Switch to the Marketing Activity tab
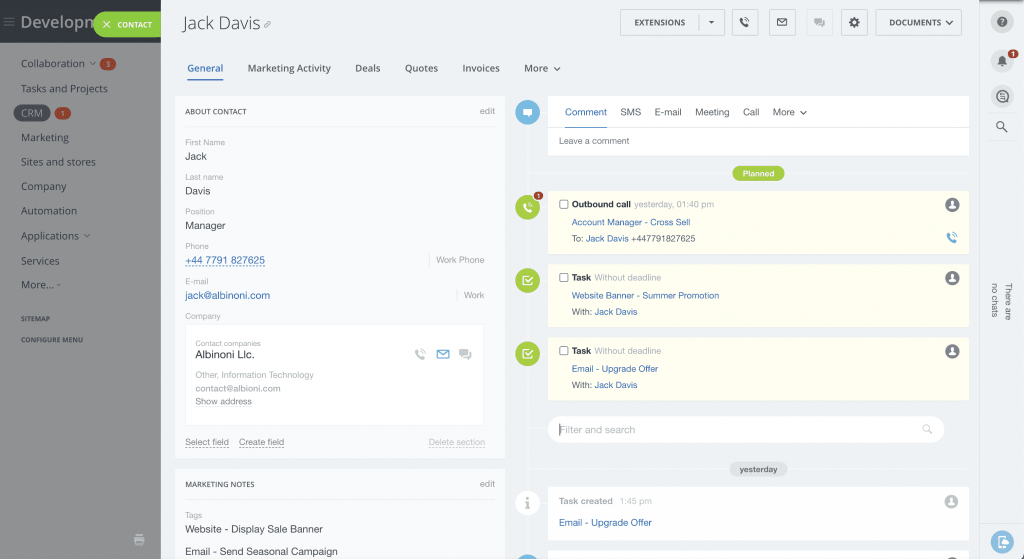Viewport: 1024px width, 559px height. point(289,68)
